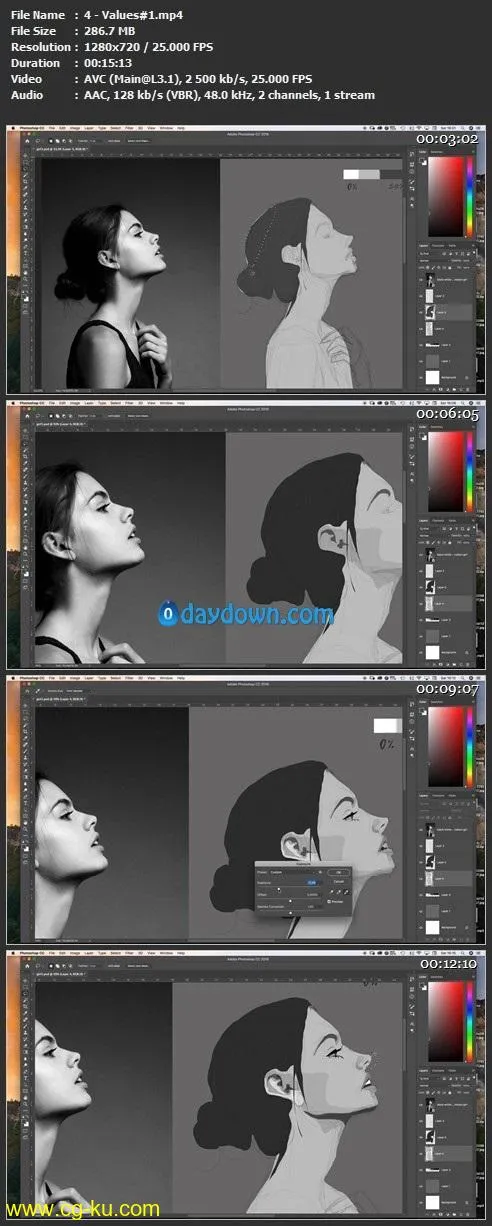Screen dimensions: 492x1226
Task: Pick the gray point eyedropper in Exposure dialog
Action: (x=339, y=892)
